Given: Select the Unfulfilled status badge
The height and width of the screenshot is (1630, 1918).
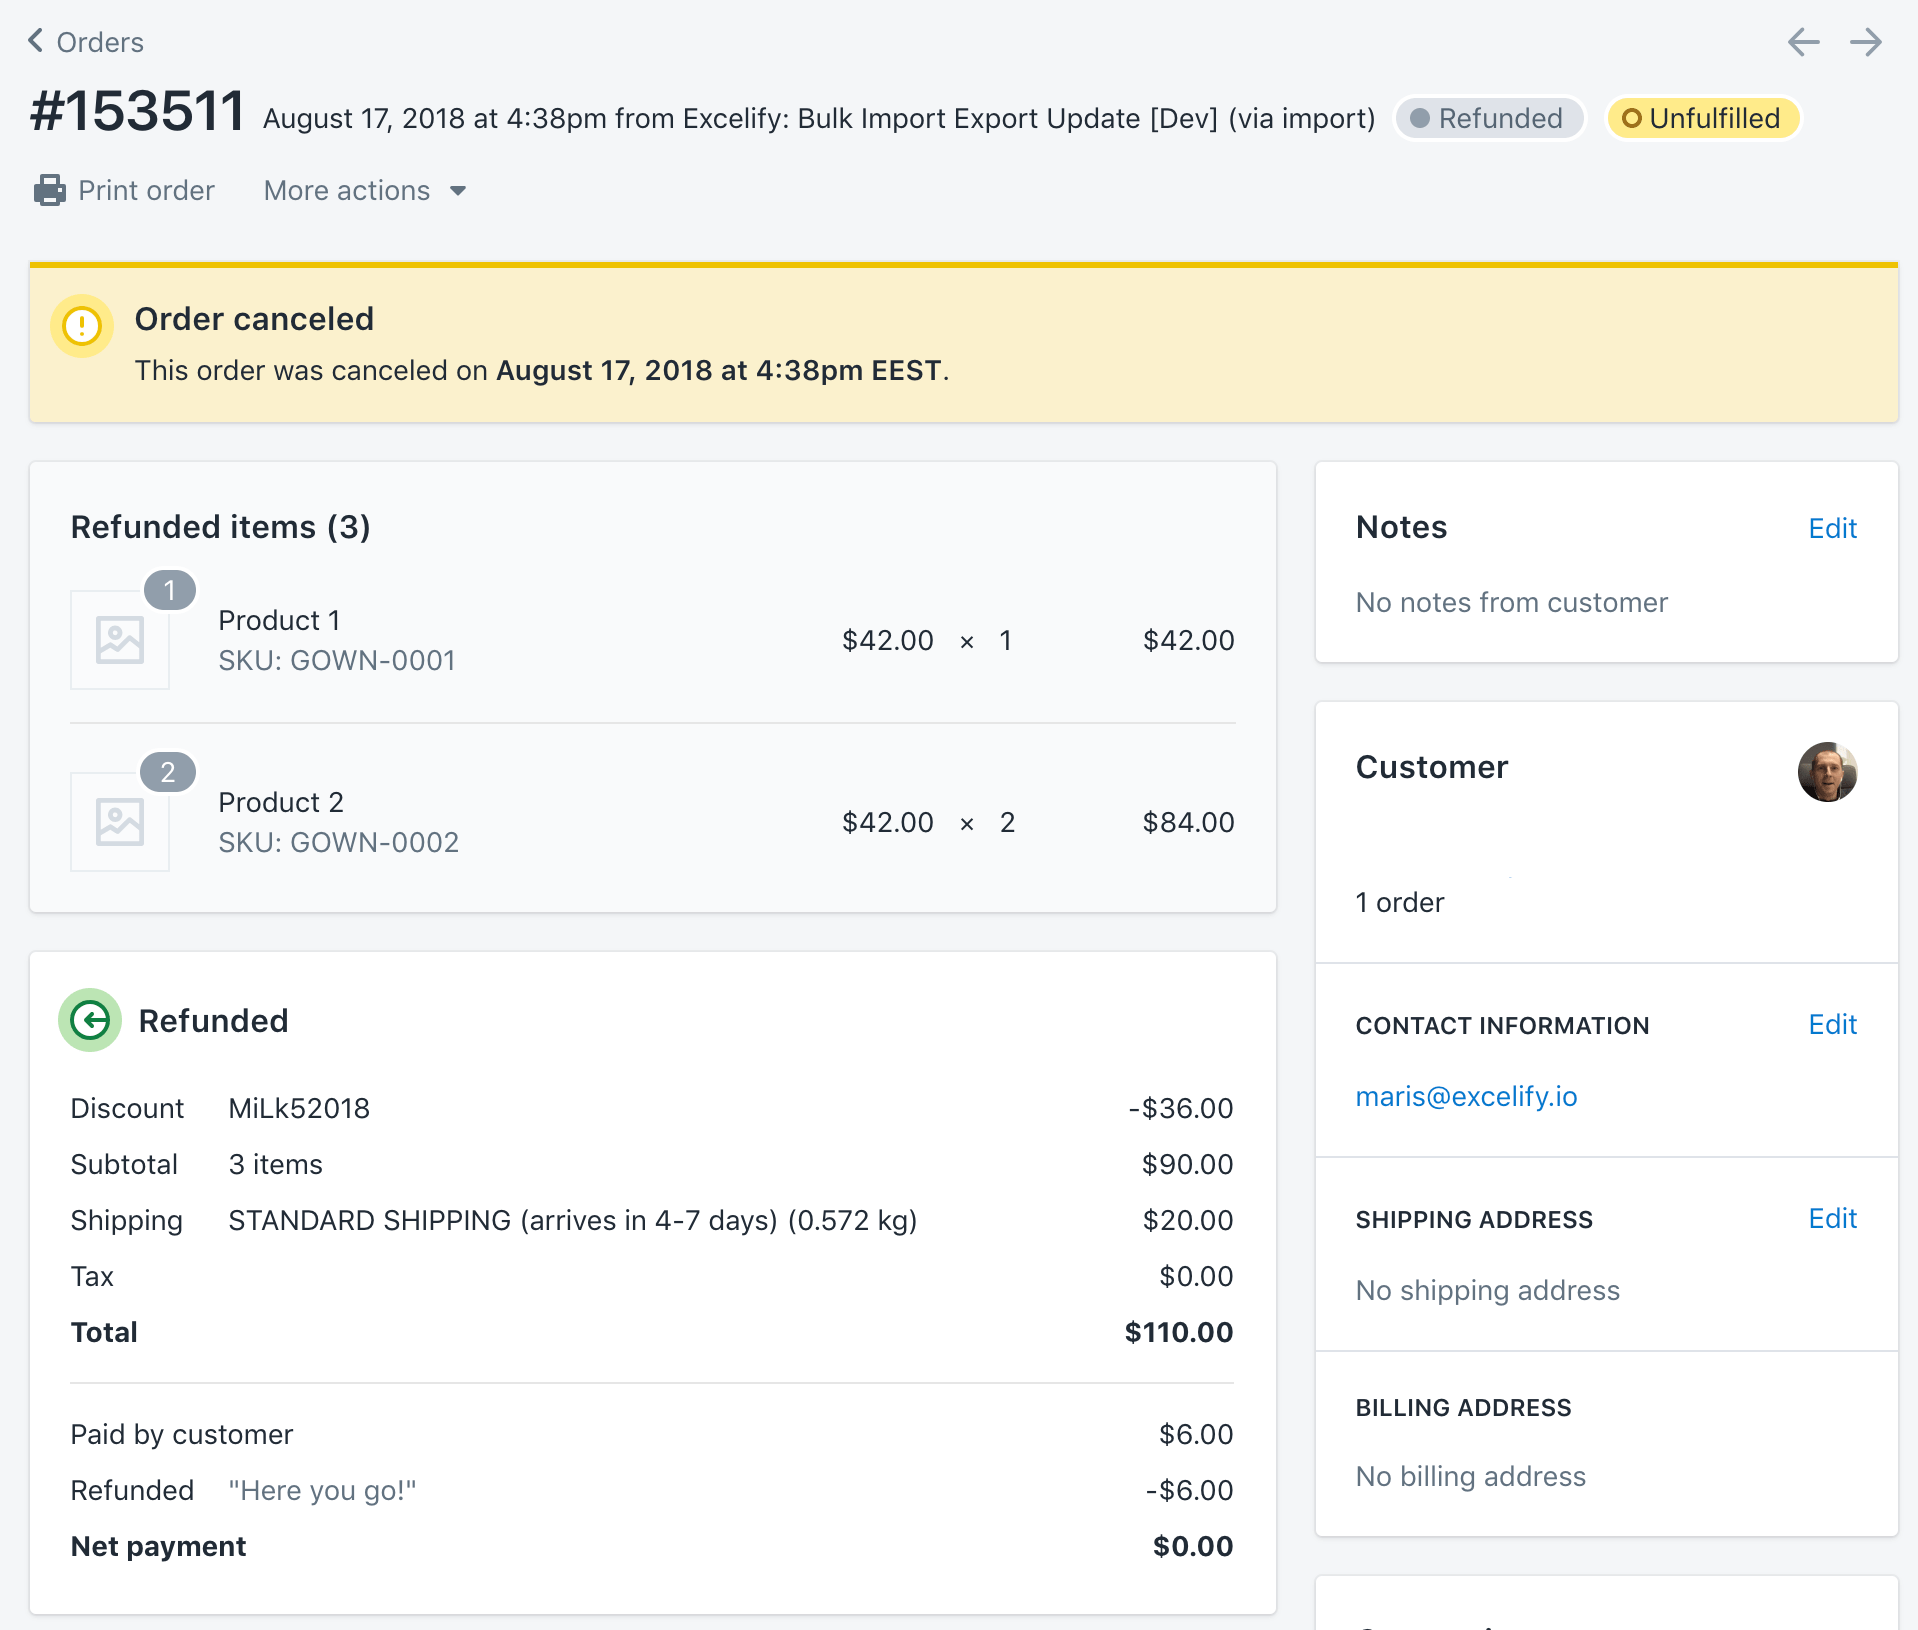Looking at the screenshot, I should pos(1702,117).
